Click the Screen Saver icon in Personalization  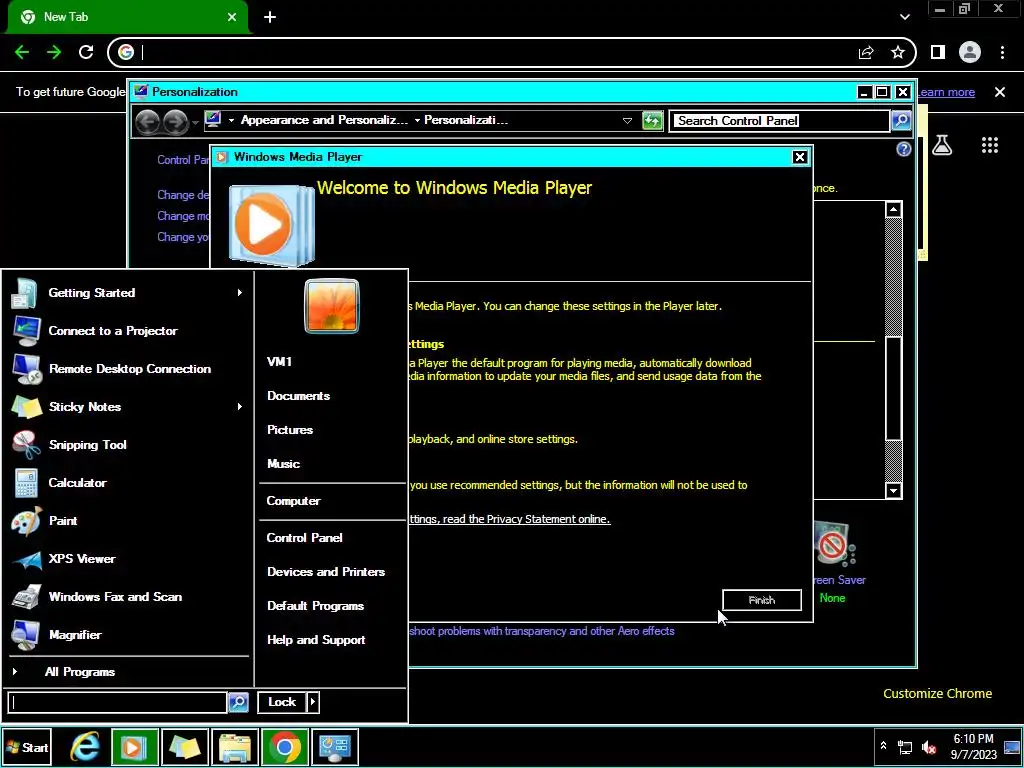pyautogui.click(x=835, y=544)
